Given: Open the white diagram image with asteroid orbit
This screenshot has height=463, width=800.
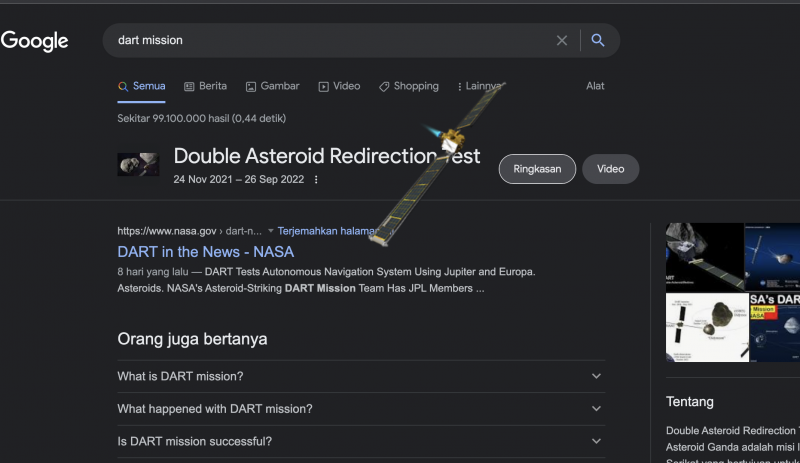Looking at the screenshot, I should pos(707,327).
